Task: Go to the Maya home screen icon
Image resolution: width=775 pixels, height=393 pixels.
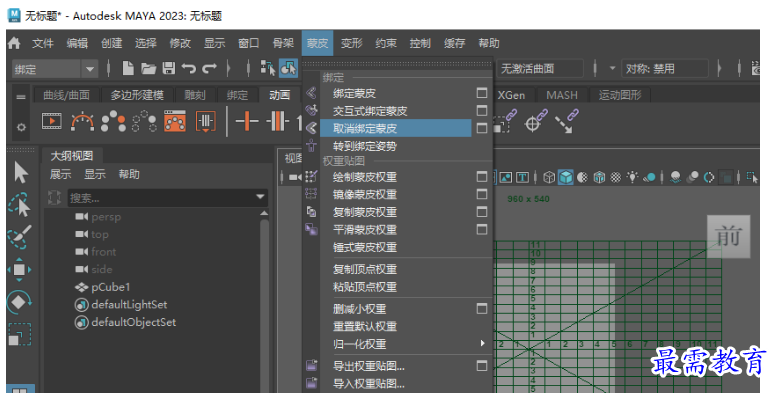Action: click(x=14, y=43)
